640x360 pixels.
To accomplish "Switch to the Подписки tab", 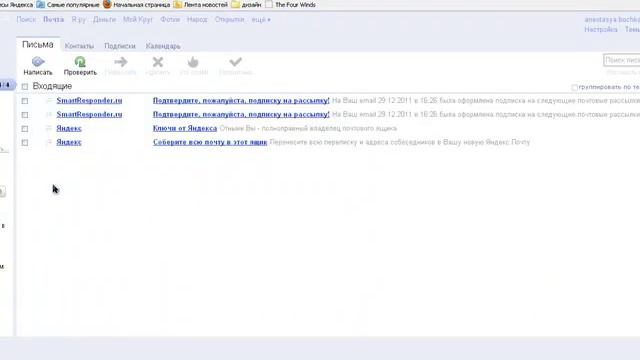I will point(120,46).
